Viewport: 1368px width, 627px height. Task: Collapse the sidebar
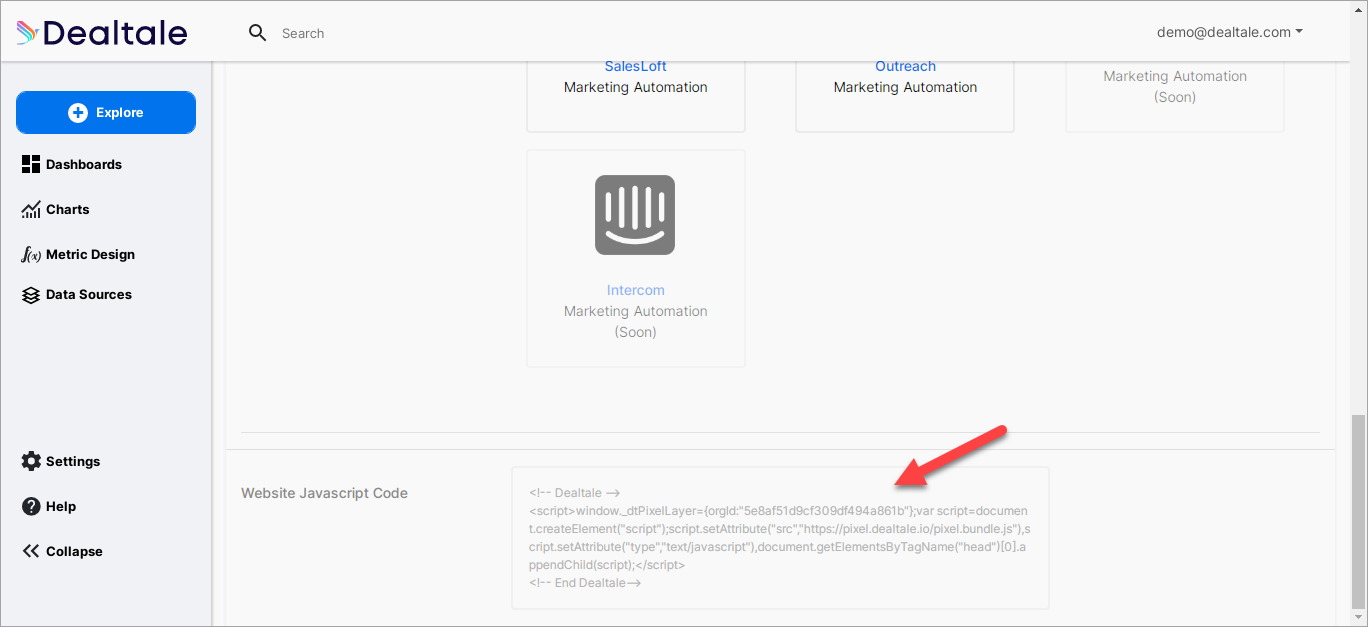point(62,551)
